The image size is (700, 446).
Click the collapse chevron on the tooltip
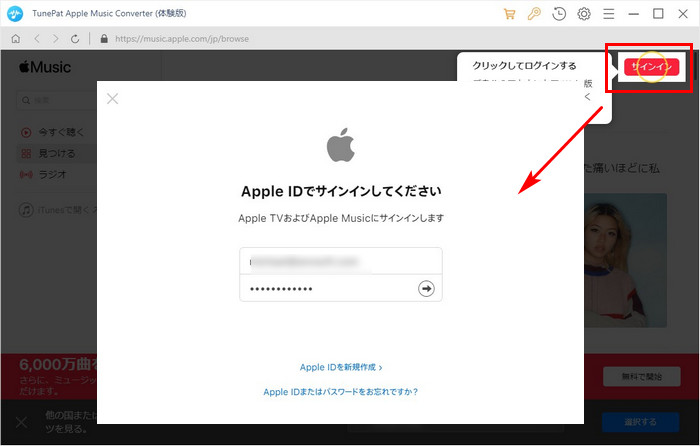pyautogui.click(x=588, y=97)
